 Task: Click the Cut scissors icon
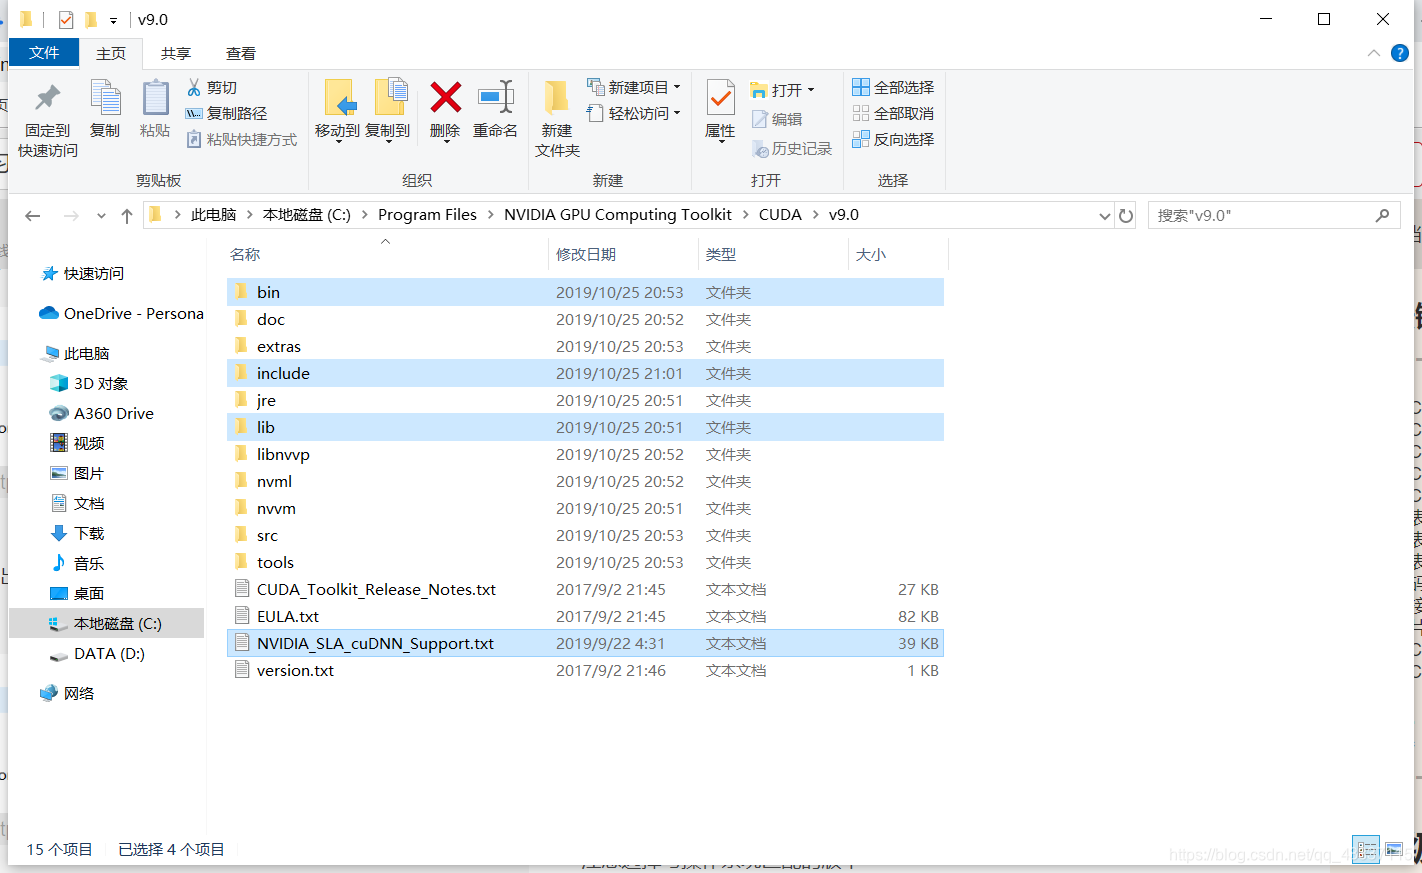[x=194, y=88]
